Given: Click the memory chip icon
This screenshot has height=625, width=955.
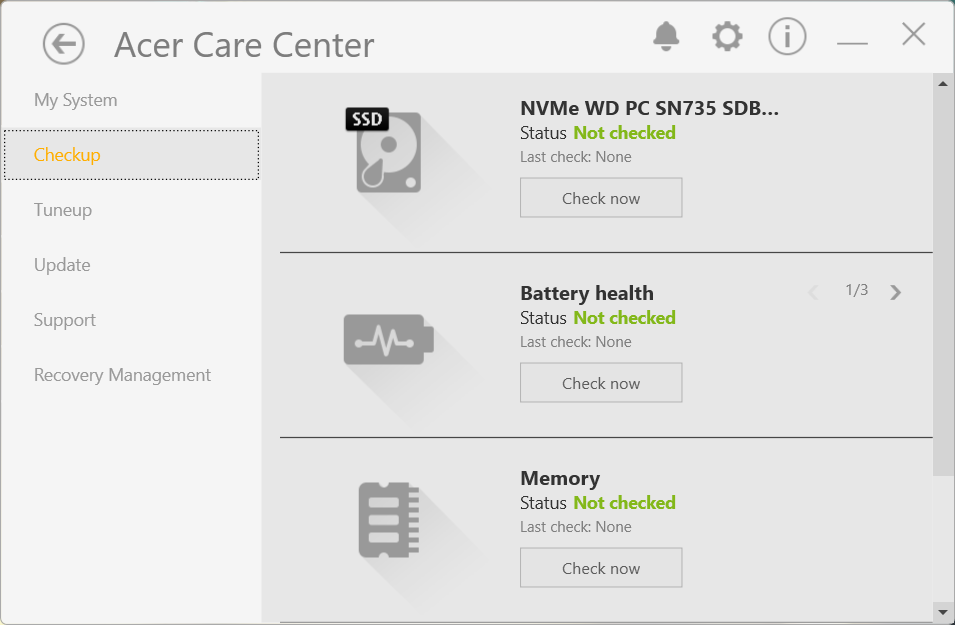Looking at the screenshot, I should (388, 520).
